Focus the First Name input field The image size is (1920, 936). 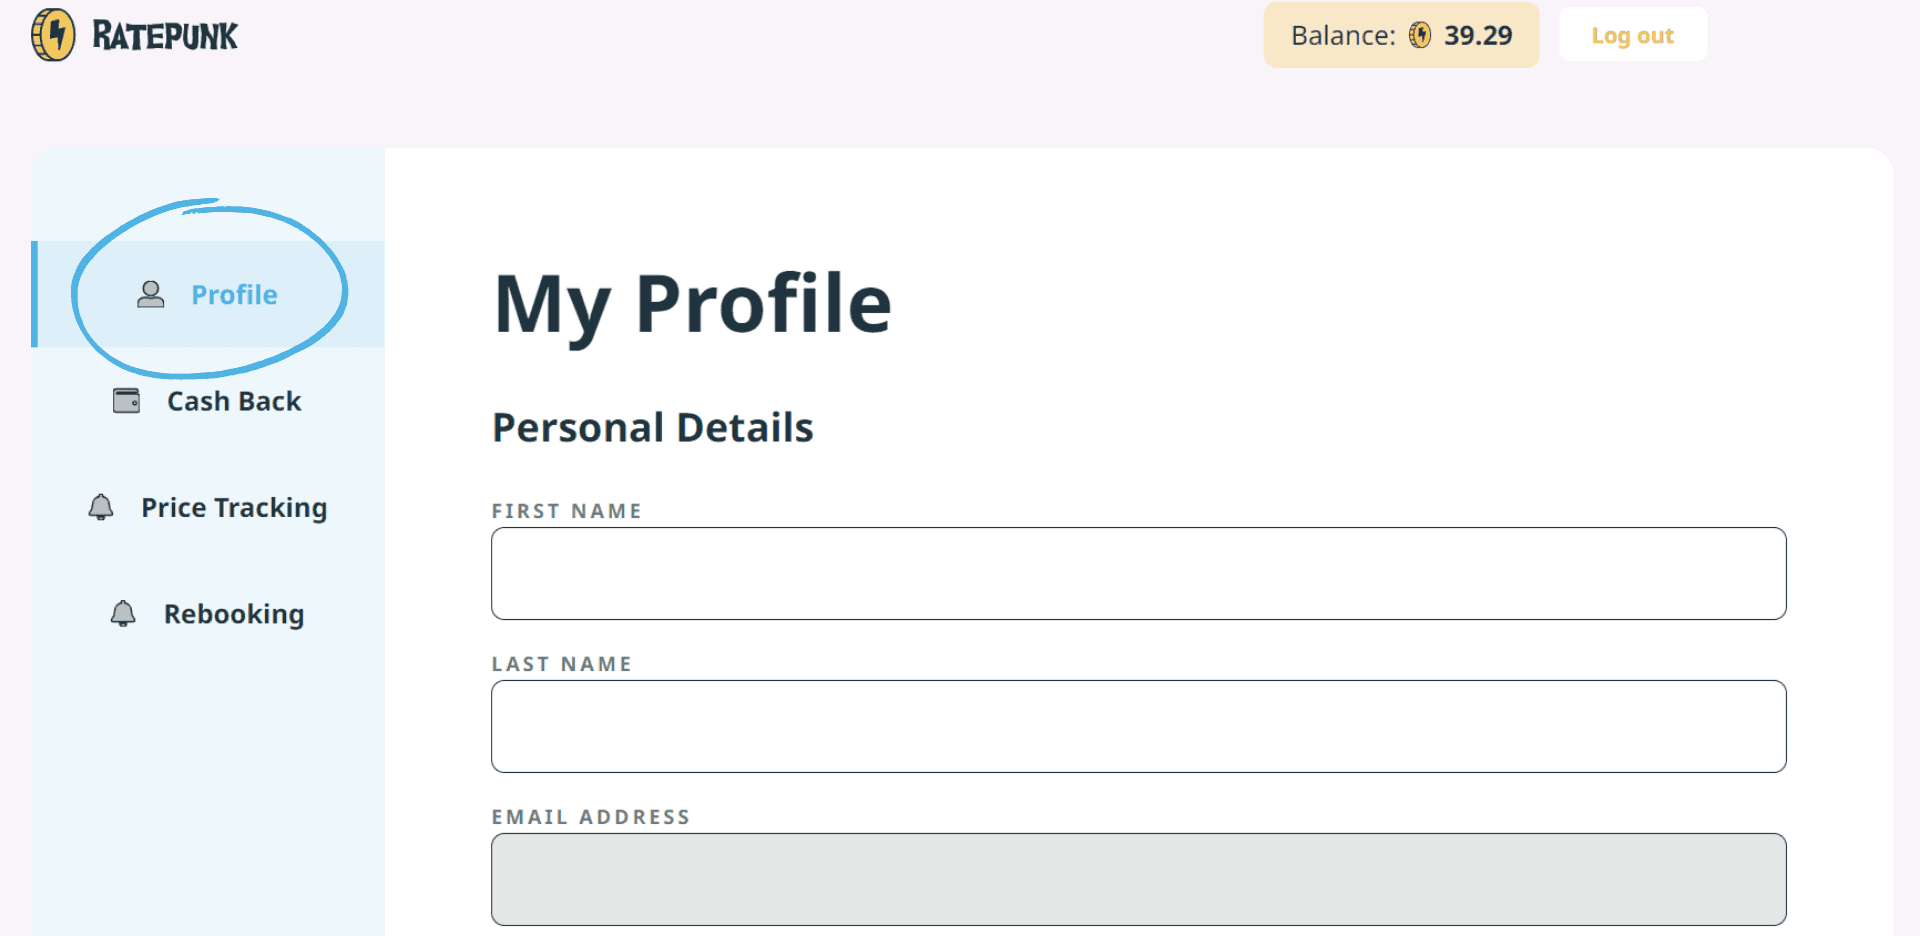click(x=1138, y=573)
